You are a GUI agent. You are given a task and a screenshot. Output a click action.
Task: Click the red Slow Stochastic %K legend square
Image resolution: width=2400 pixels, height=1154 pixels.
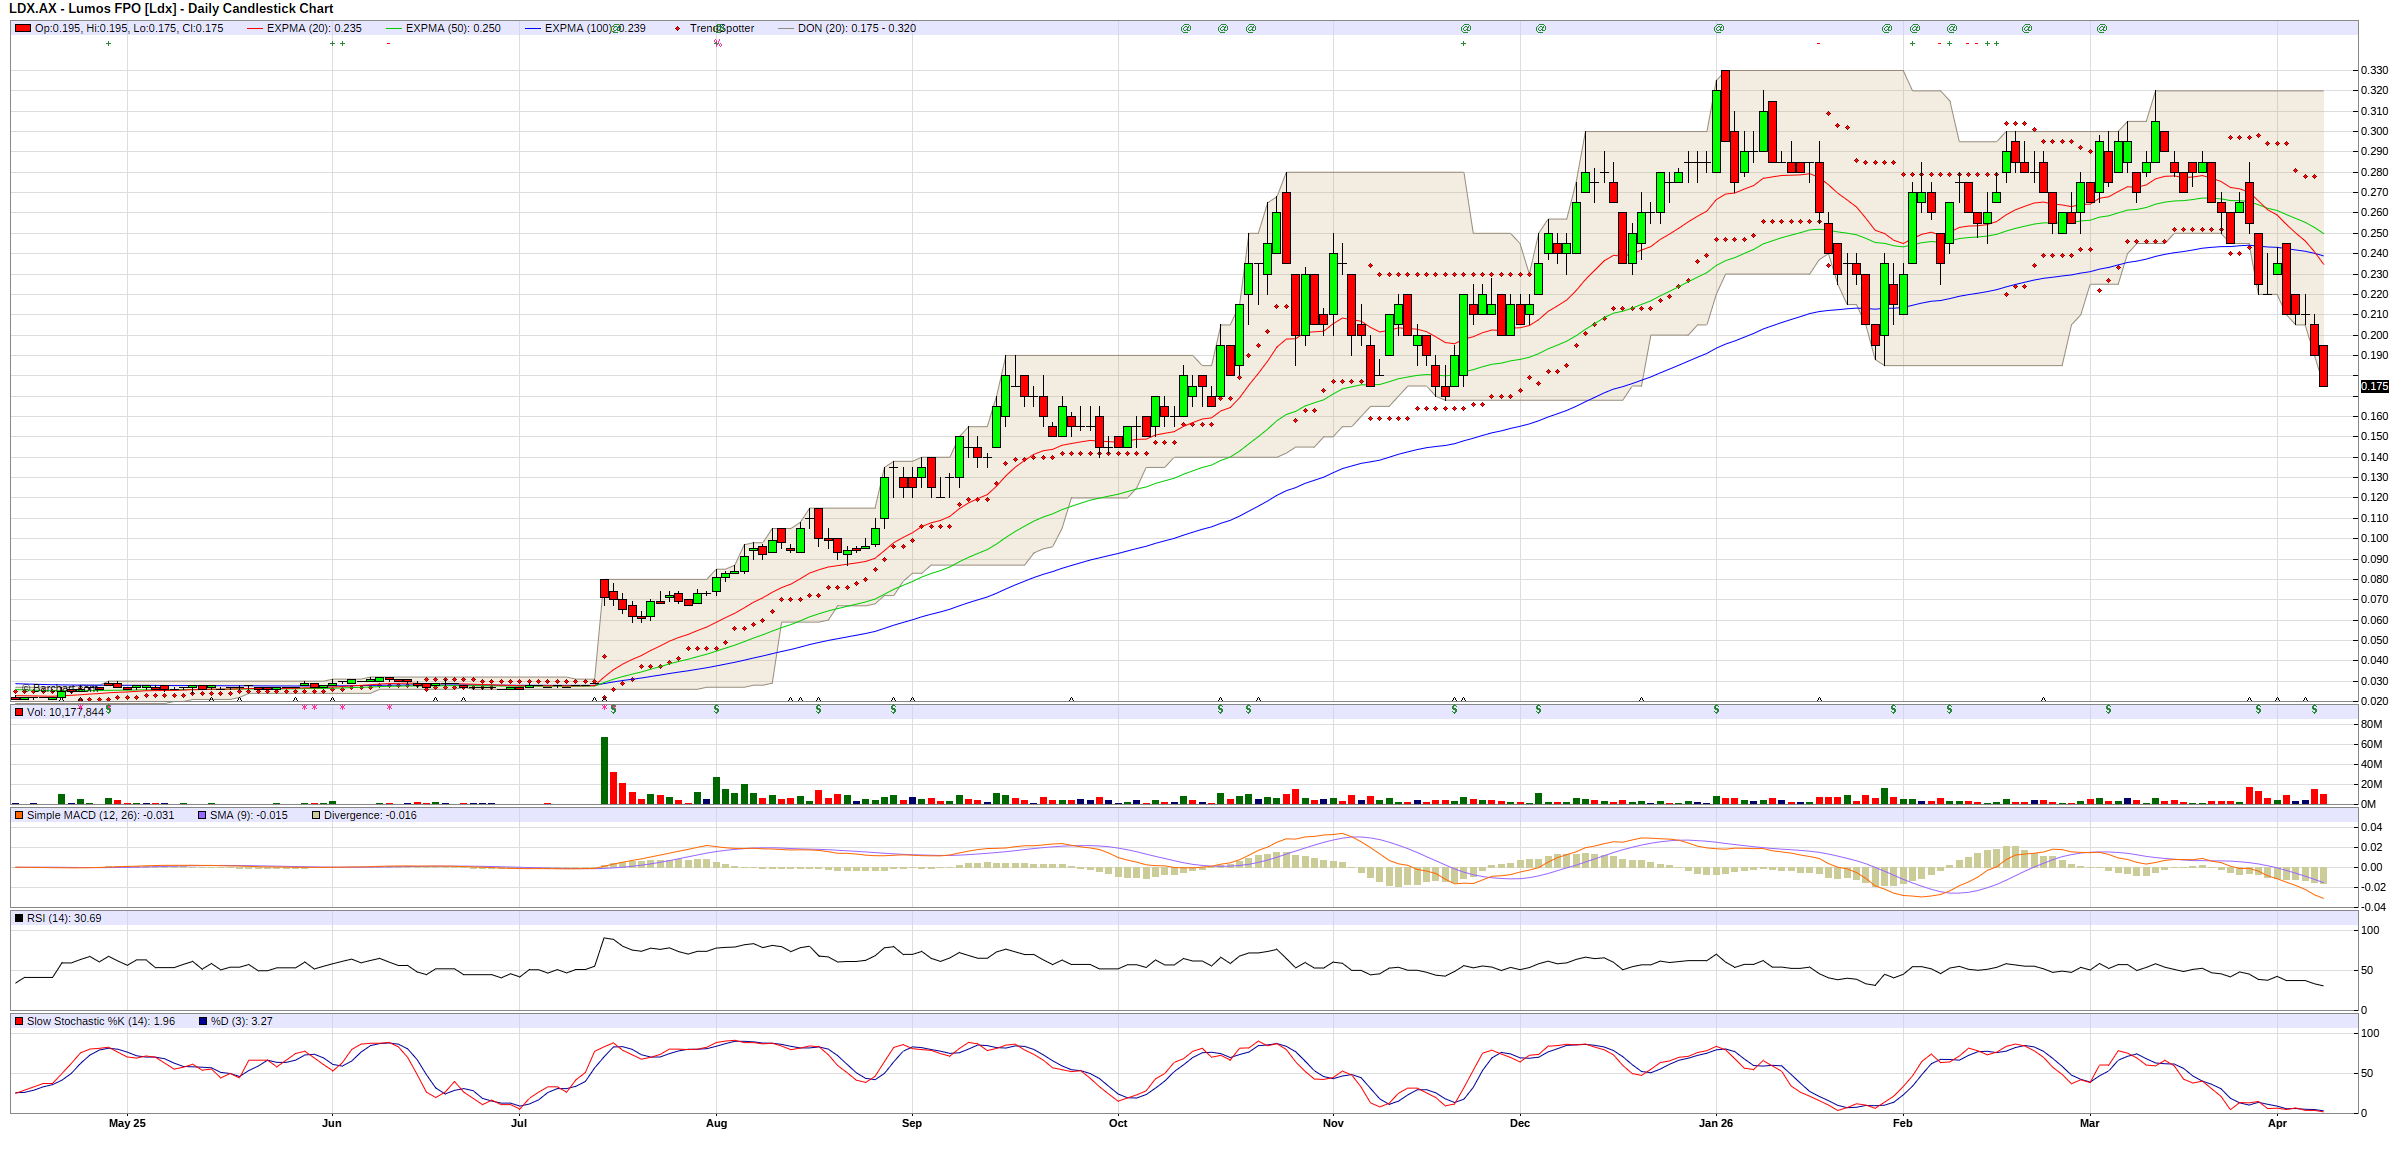point(19,1021)
